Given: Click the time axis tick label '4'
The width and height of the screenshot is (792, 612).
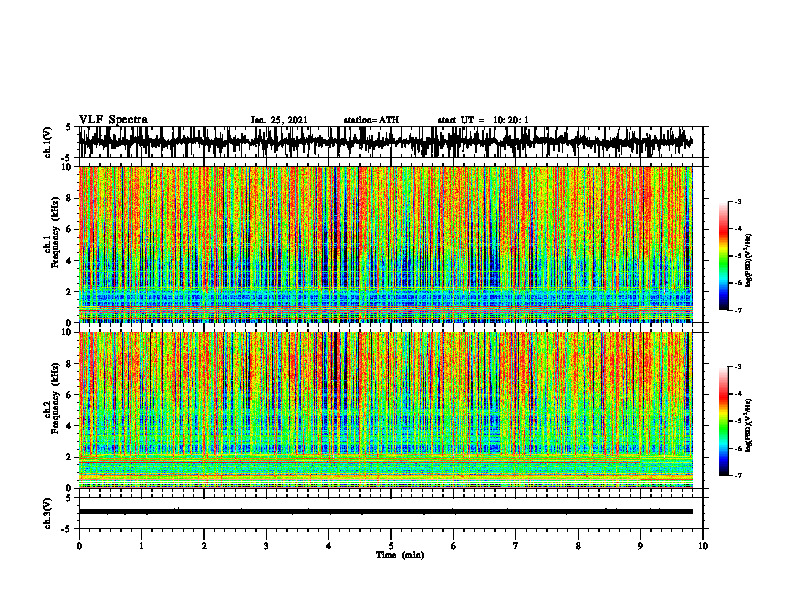Looking at the screenshot, I should point(329,546).
